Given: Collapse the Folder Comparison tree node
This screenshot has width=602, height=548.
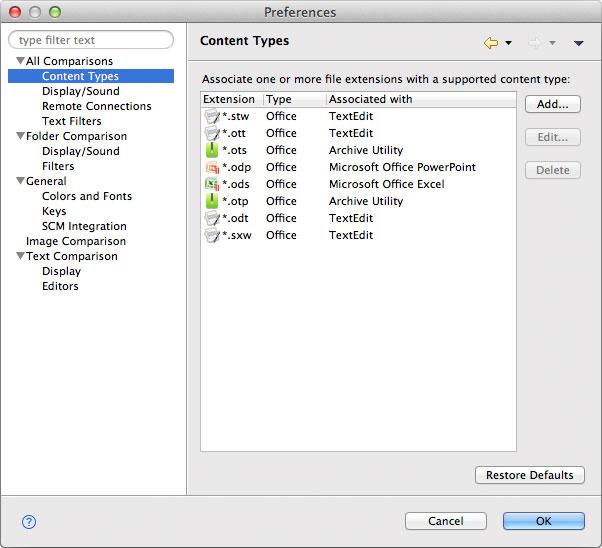Looking at the screenshot, I should tap(20, 137).
